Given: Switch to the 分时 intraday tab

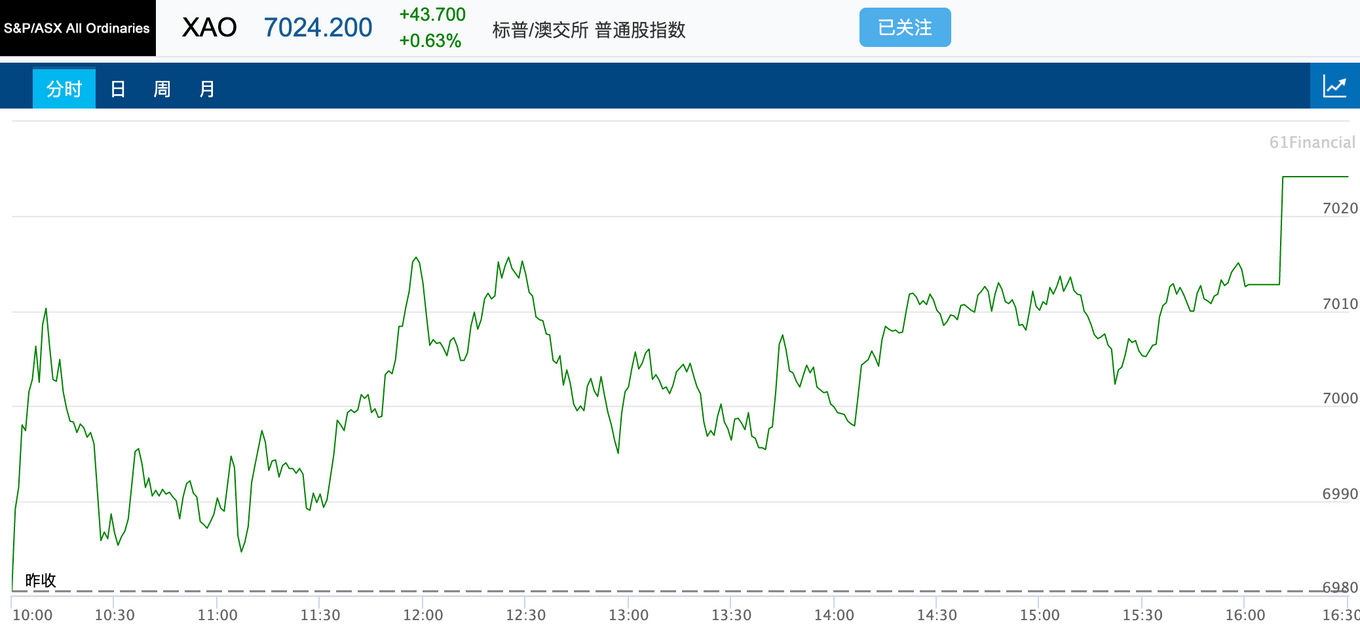Looking at the screenshot, I should click(x=64, y=89).
